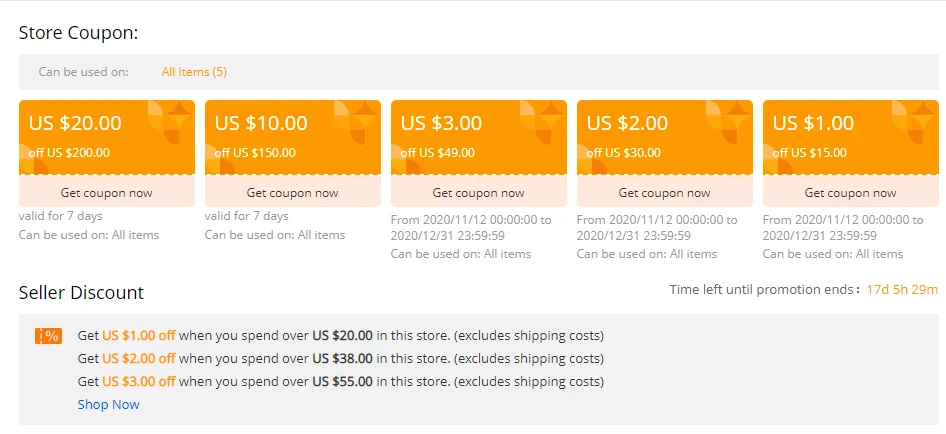The width and height of the screenshot is (946, 434).
Task: Open the Shop Now link
Action: (x=109, y=405)
